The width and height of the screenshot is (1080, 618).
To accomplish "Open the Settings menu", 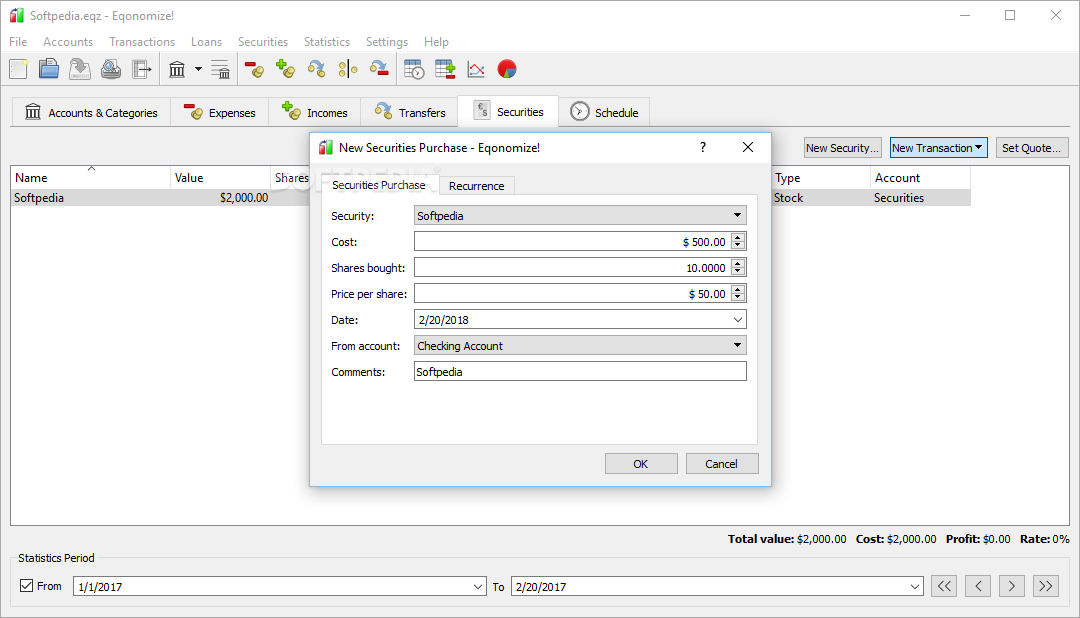I will click(386, 42).
